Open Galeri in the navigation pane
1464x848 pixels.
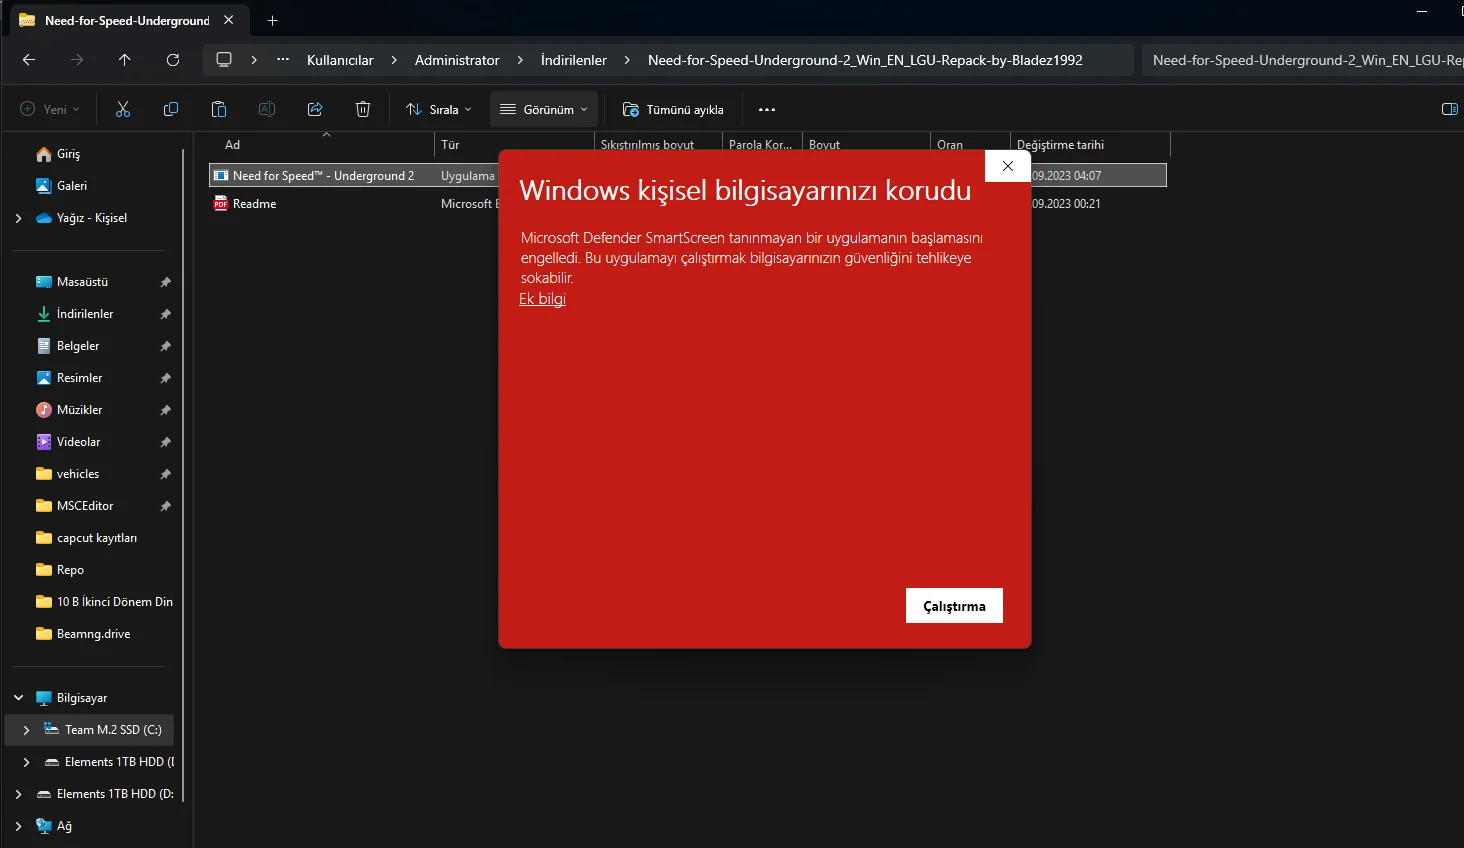[72, 186]
